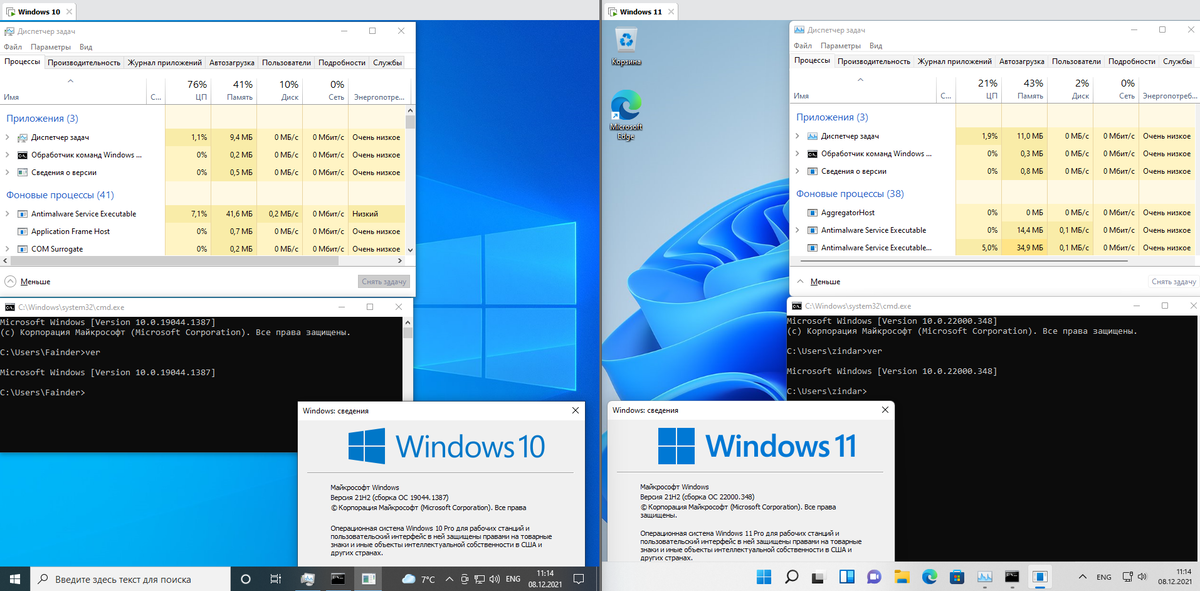The width and height of the screenshot is (1200, 591).
Task: Switch to the Подробности tab in the Windows 11 Task Manager
Action: [x=1132, y=61]
